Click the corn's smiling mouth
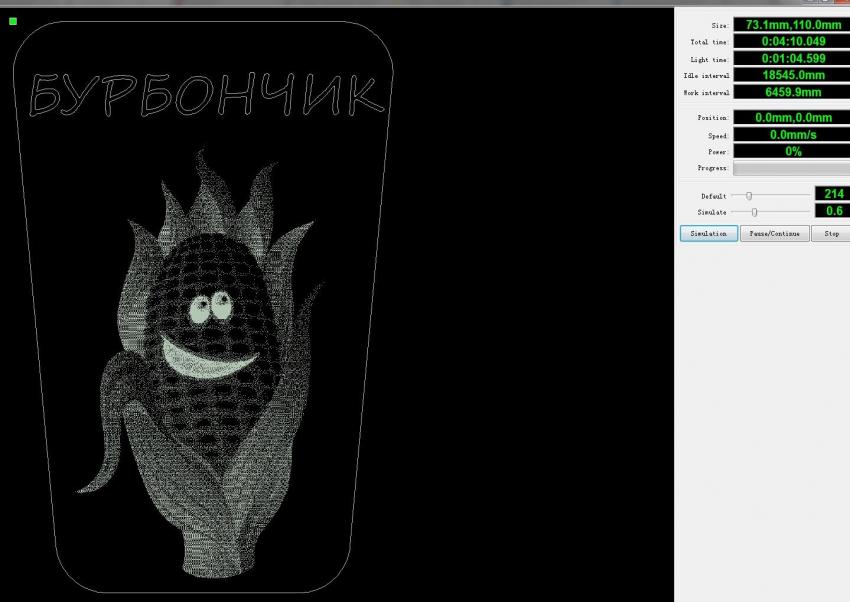850x602 pixels. [208, 357]
